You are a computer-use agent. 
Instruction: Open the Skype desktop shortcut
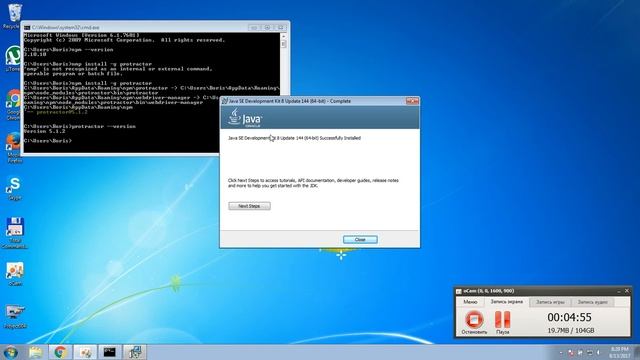click(x=14, y=188)
